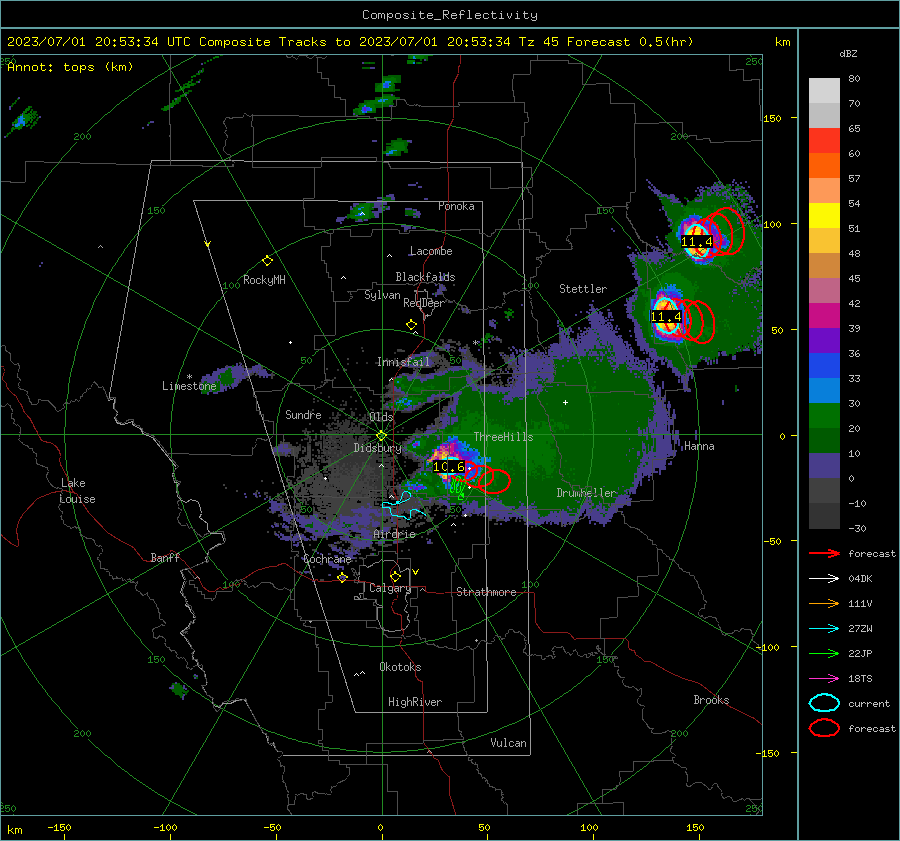Click the yellow diamond marker near Cochrane
Screen dimensions: 900x841
(343, 578)
